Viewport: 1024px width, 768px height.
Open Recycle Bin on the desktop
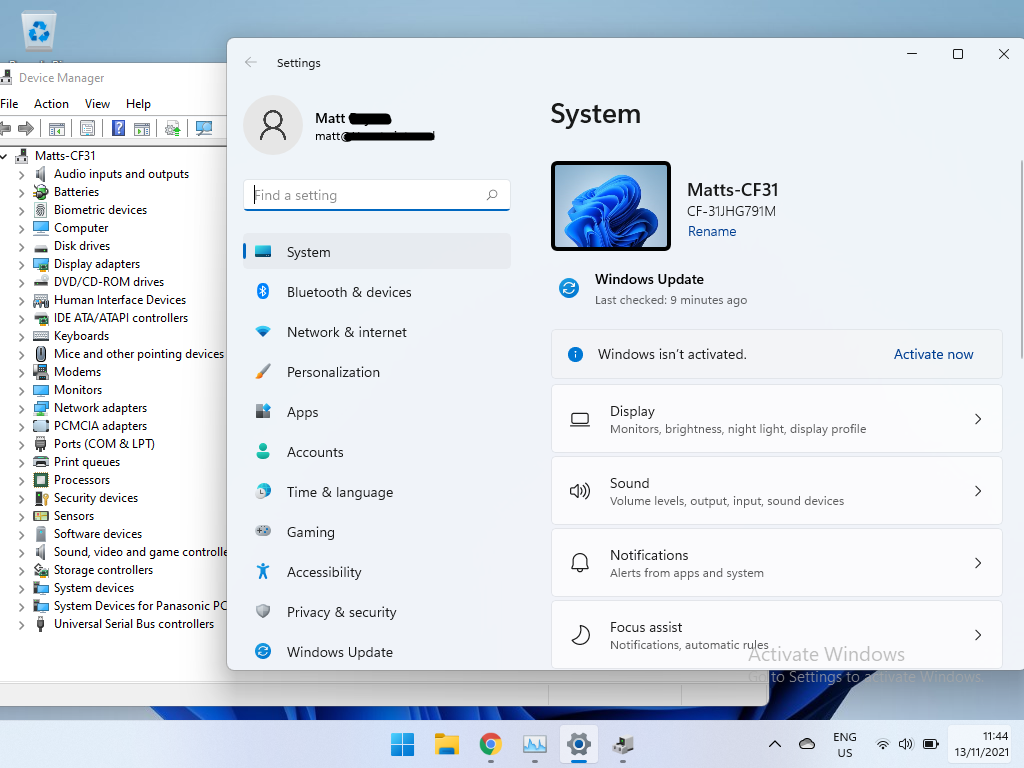click(x=39, y=31)
